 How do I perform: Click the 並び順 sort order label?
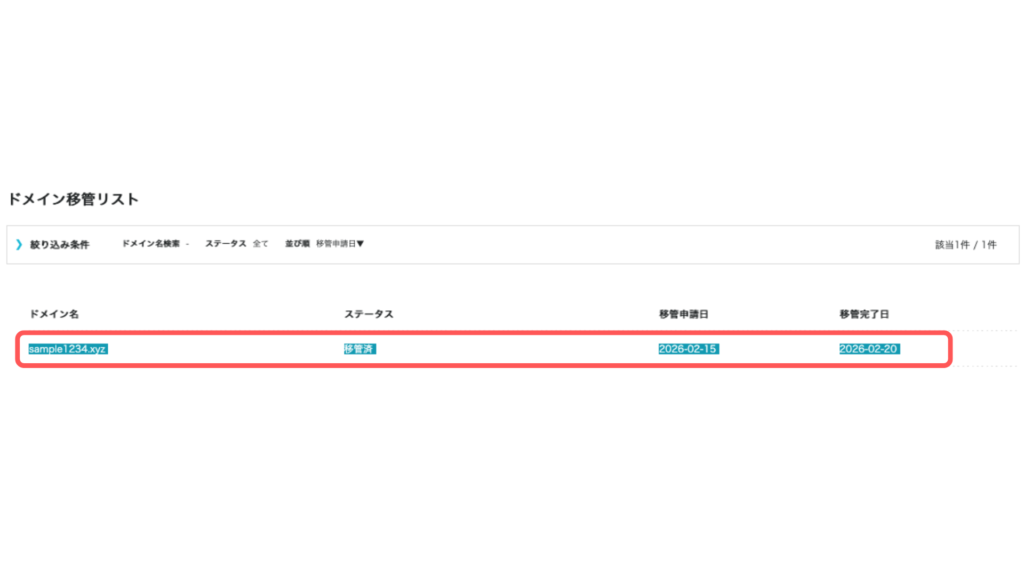[x=296, y=244]
